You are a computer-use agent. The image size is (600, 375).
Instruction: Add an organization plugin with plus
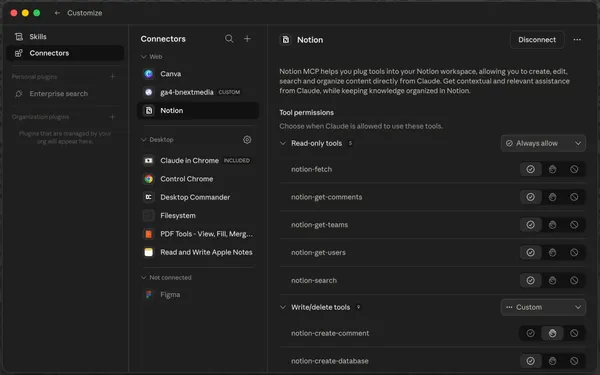tap(112, 117)
